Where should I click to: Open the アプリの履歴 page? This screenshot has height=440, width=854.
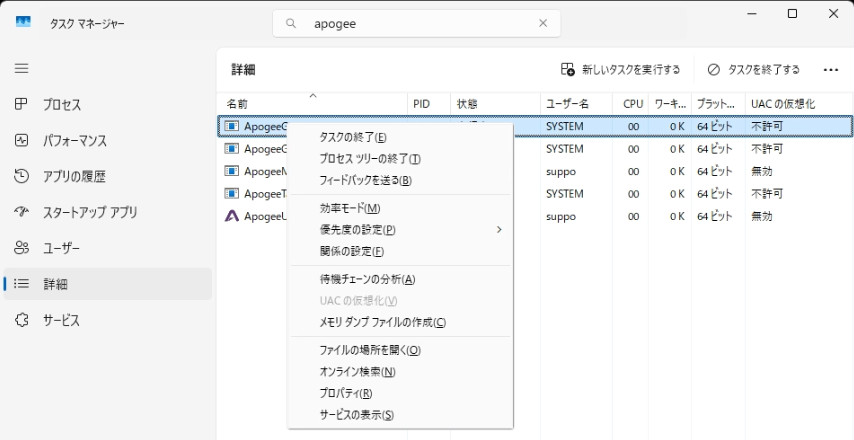(73, 177)
